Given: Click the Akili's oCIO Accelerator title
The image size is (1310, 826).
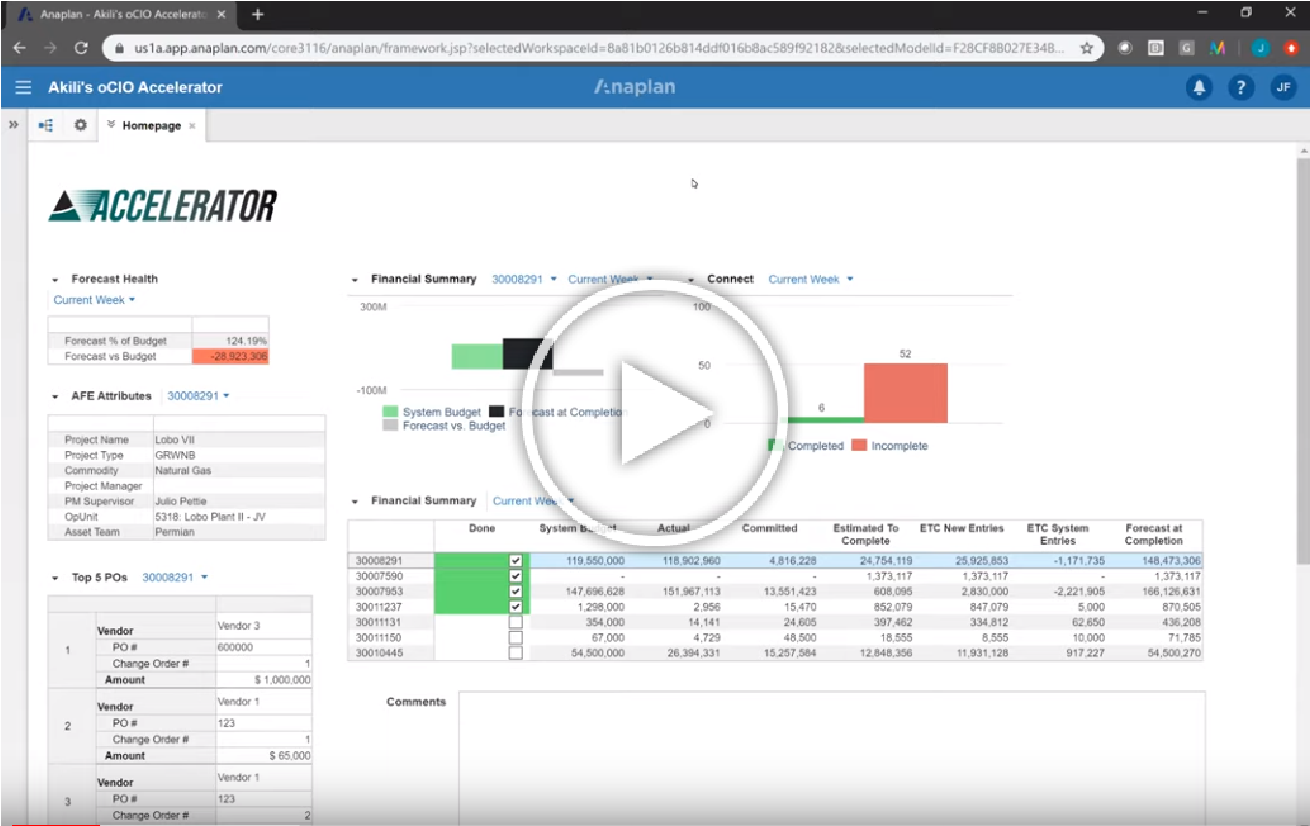Looking at the screenshot, I should pyautogui.click(x=135, y=88).
